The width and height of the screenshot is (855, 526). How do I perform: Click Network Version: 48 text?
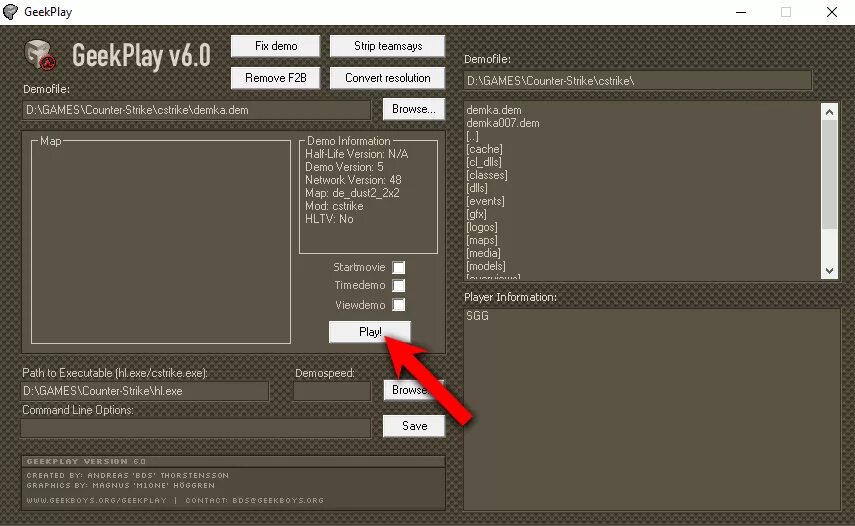[353, 180]
